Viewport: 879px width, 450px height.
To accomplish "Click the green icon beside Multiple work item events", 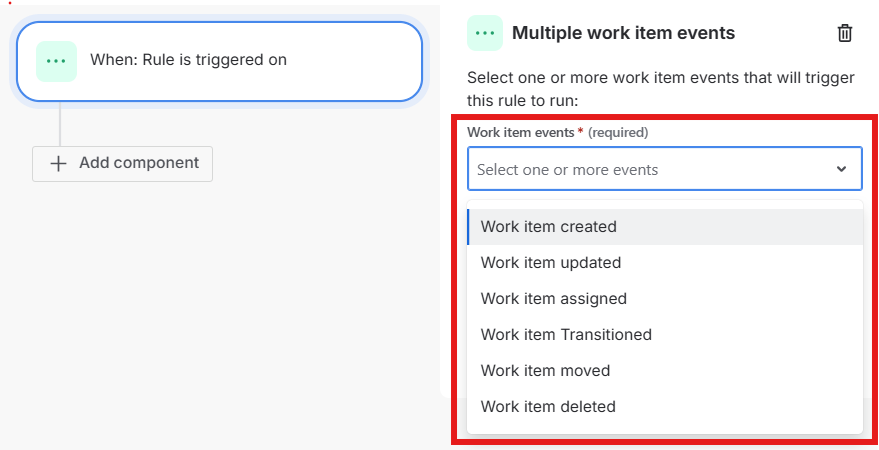I will coord(485,33).
